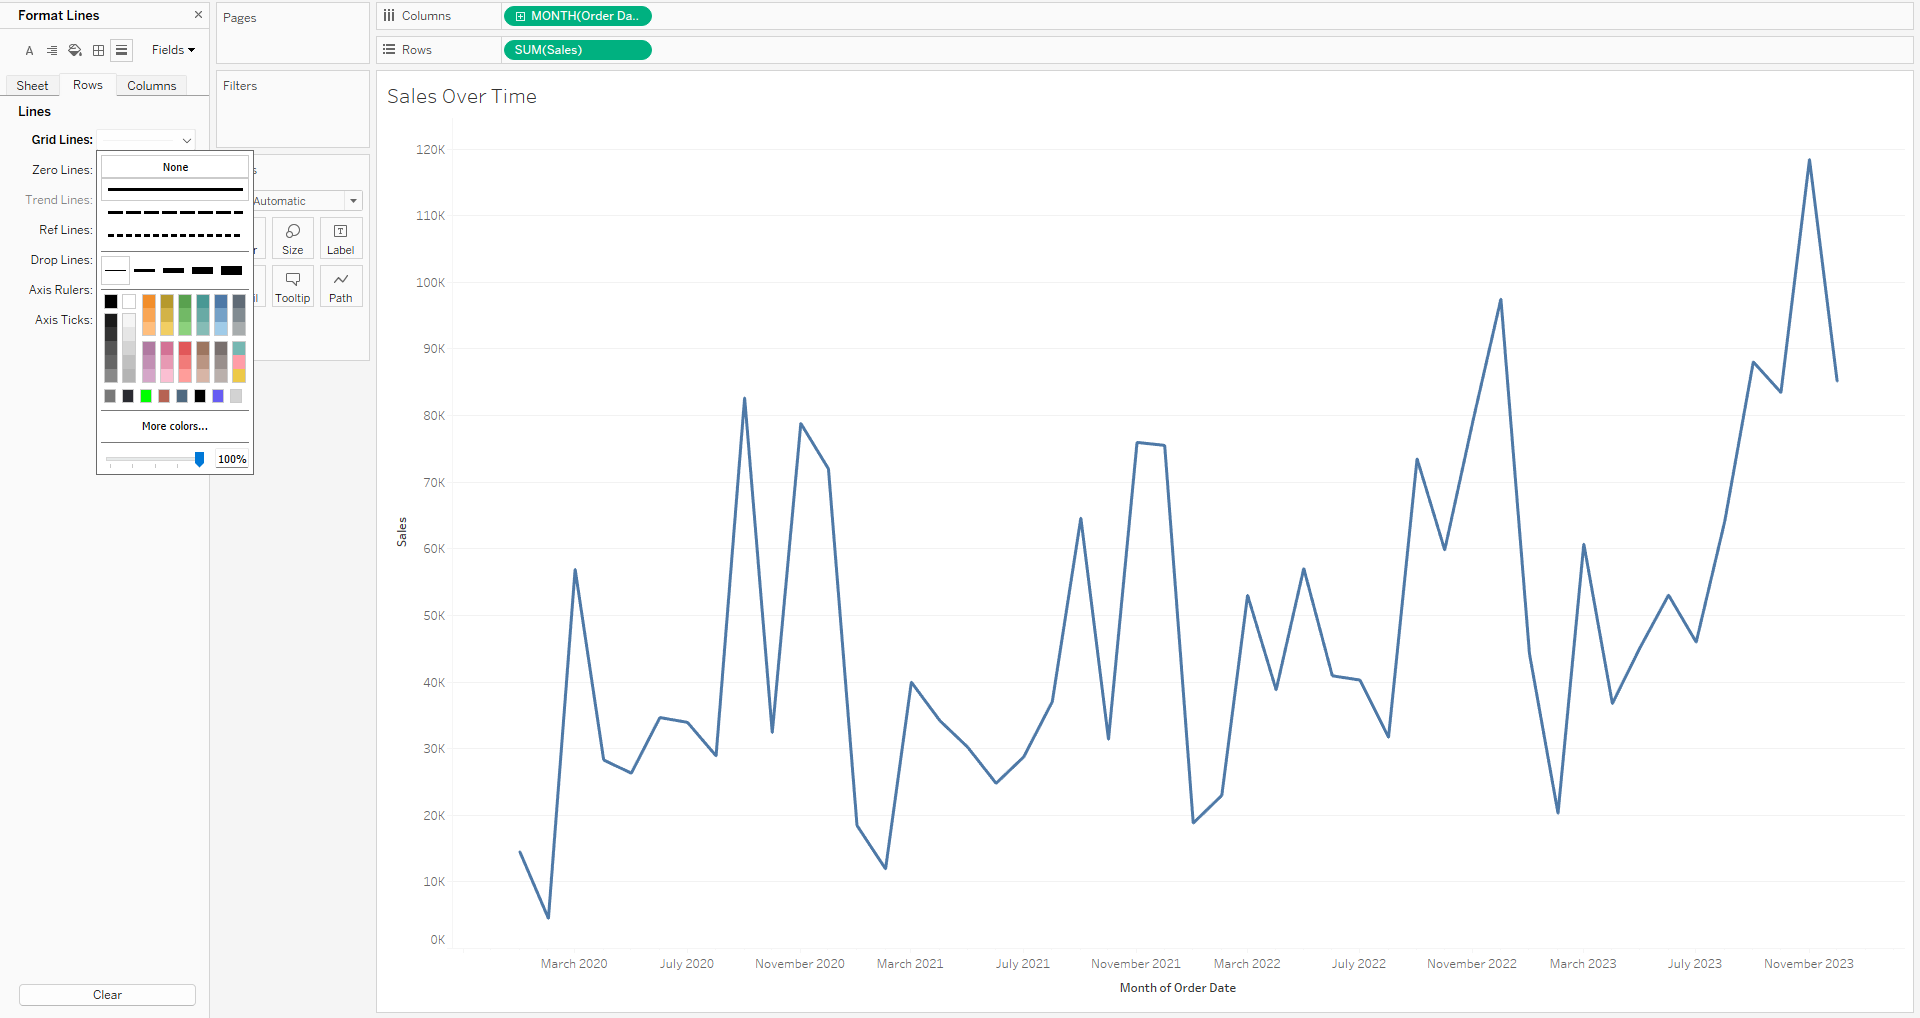Screen dimensions: 1920x1018
Task: Switch to Format Borders icon
Action: 98,50
